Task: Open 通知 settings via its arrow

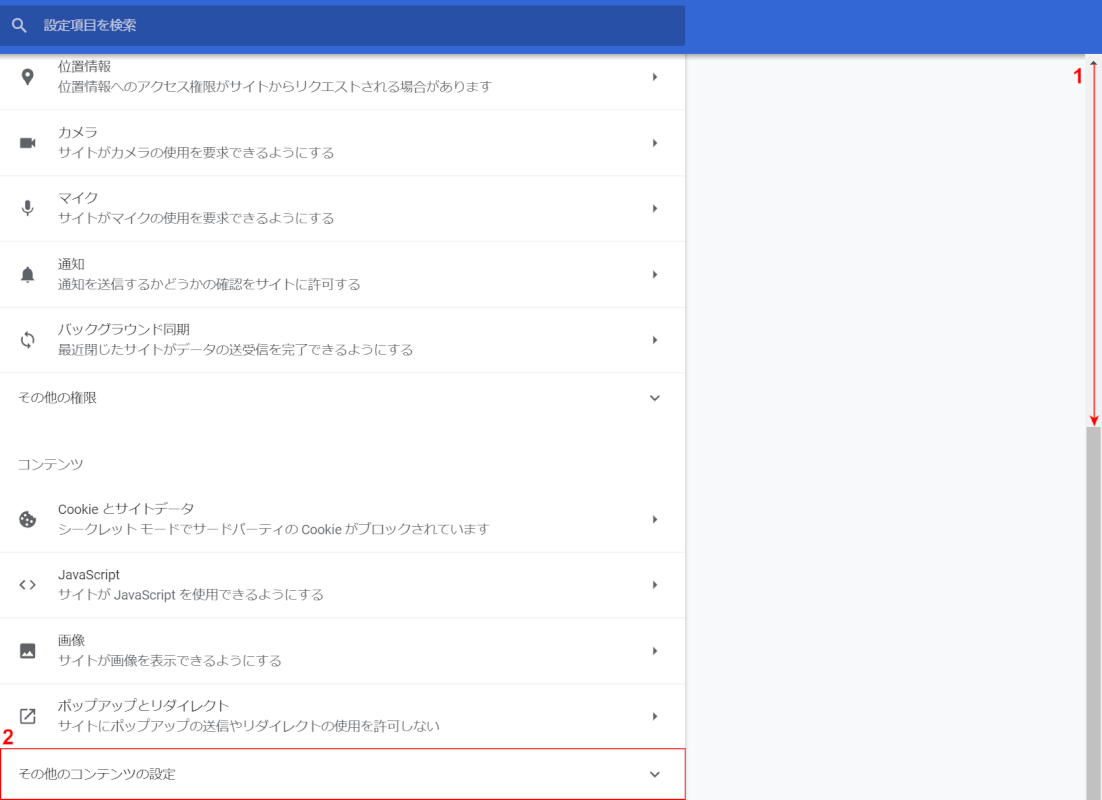Action: 654,274
